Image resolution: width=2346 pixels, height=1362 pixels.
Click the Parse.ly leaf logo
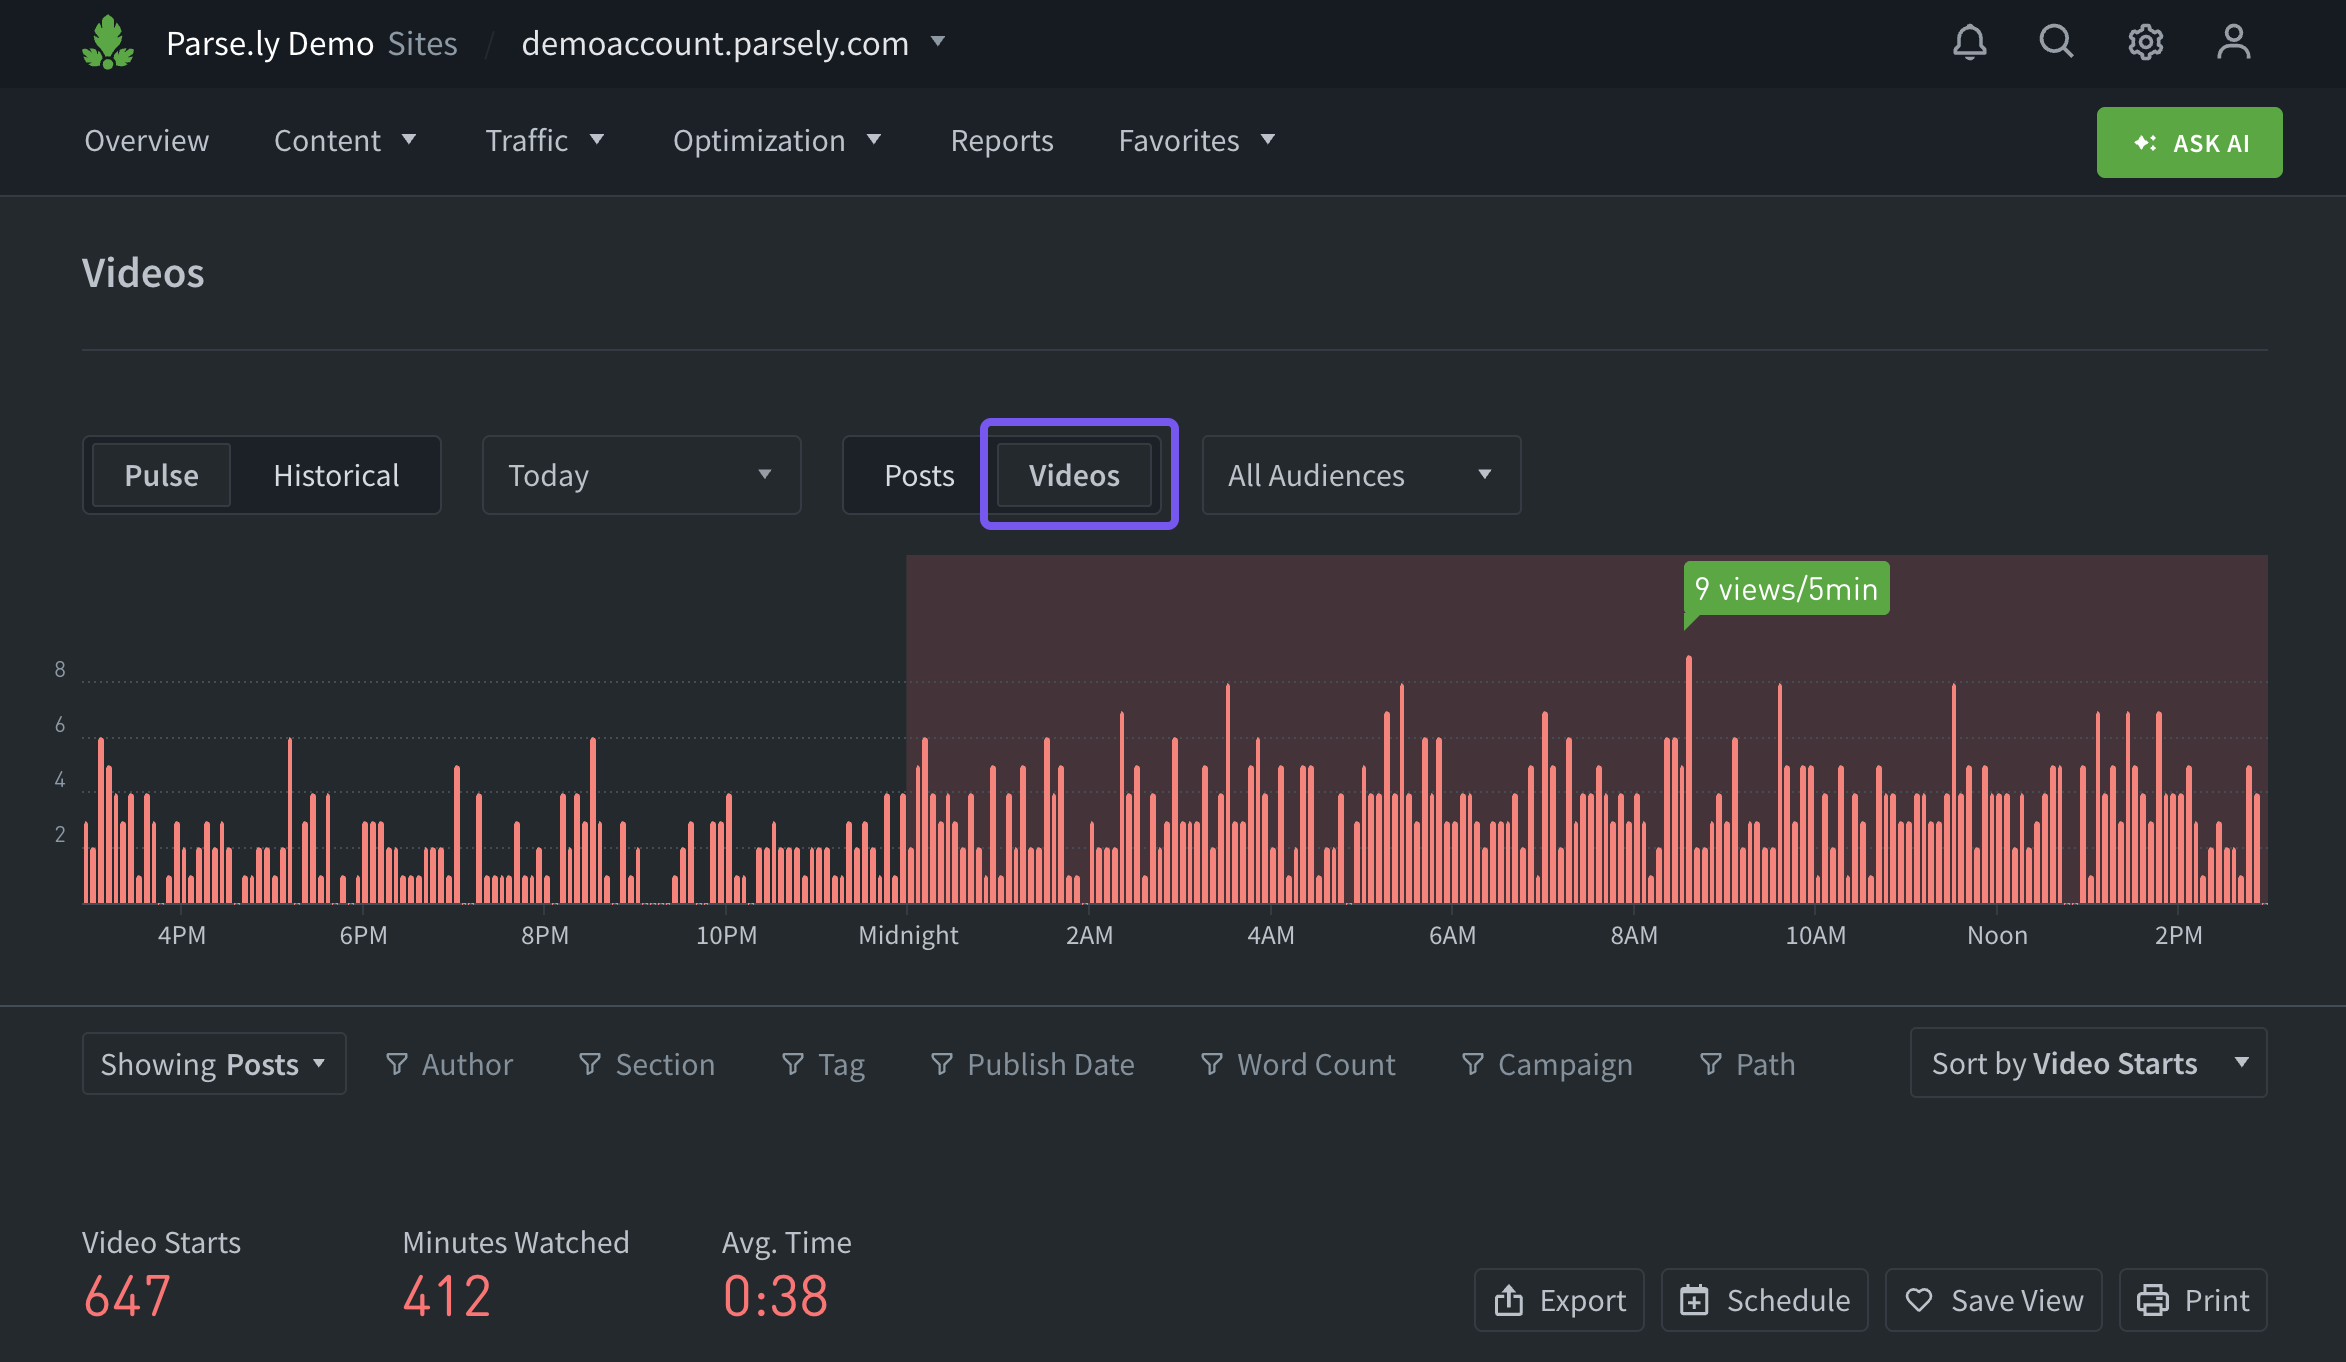coord(108,43)
